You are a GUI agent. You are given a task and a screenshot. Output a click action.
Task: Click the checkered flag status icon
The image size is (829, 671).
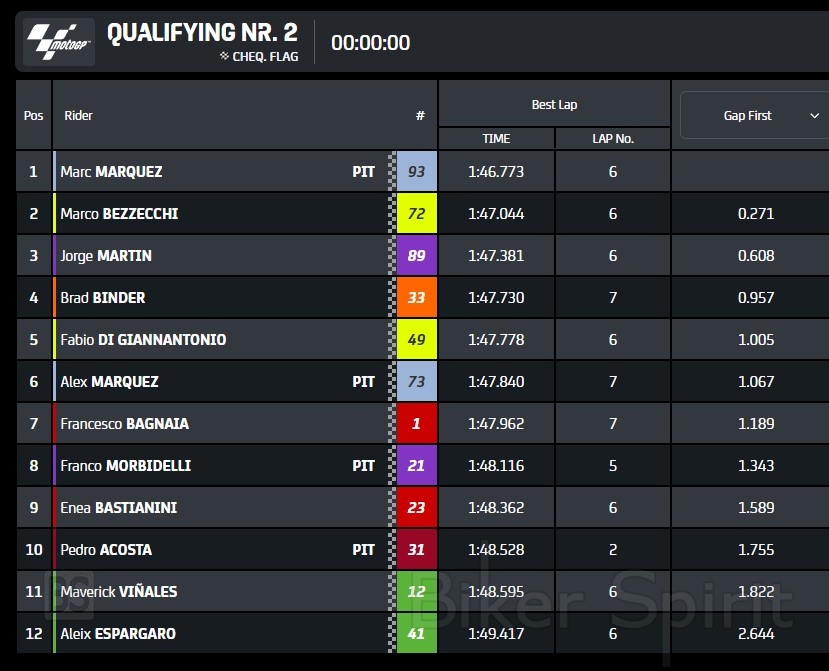(225, 57)
